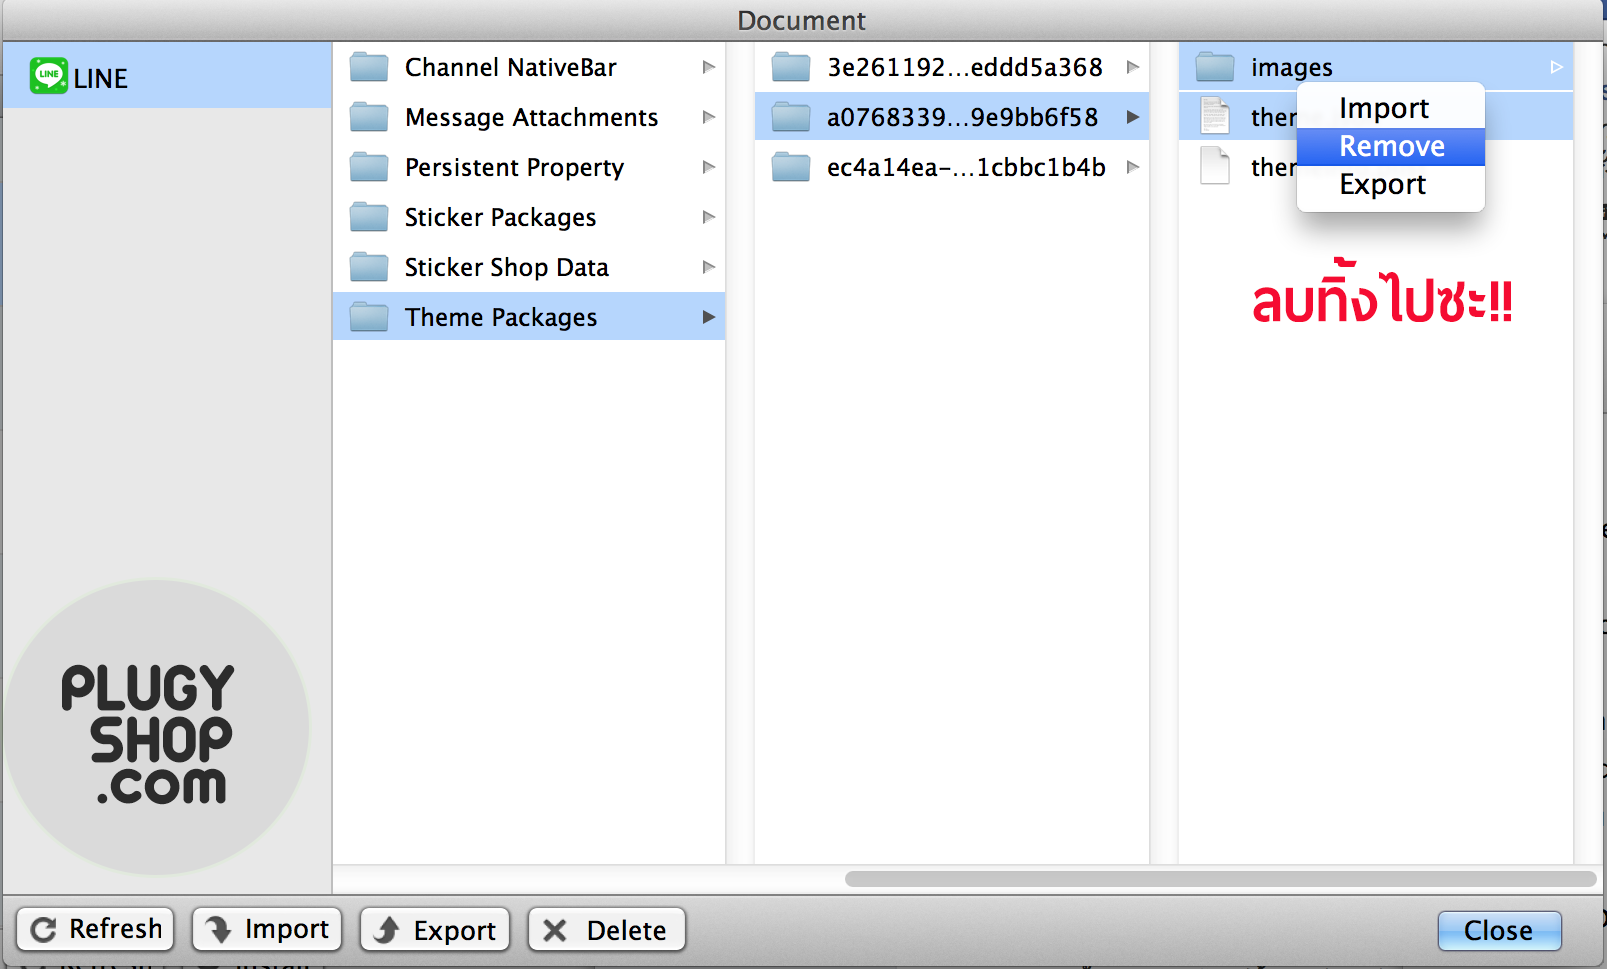Screen dimensions: 1607x969
Task: Click the blue Close button
Action: (1499, 931)
